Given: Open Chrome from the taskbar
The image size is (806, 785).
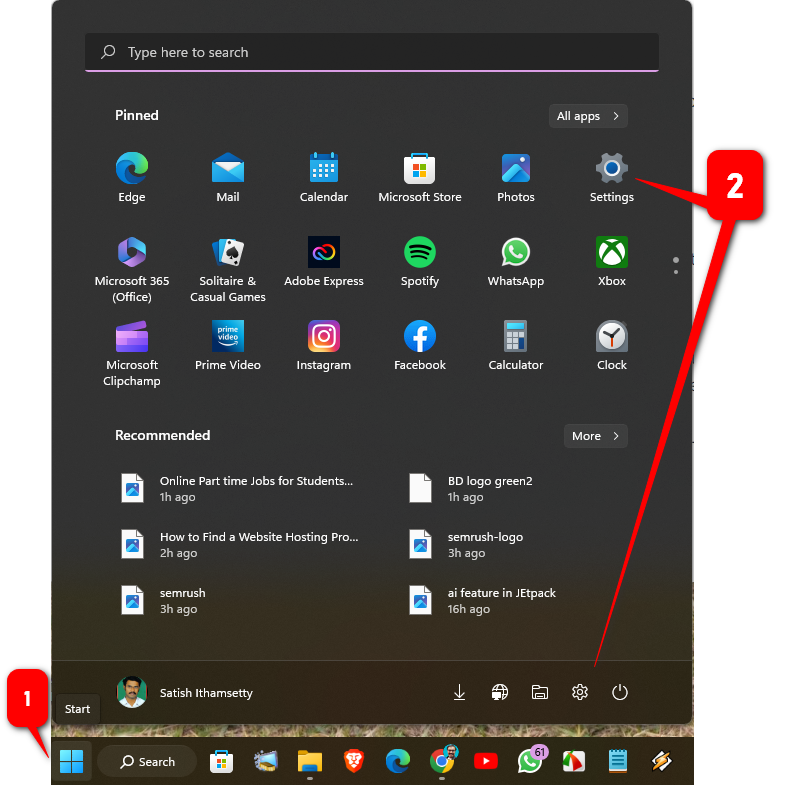Looking at the screenshot, I should point(443,761).
